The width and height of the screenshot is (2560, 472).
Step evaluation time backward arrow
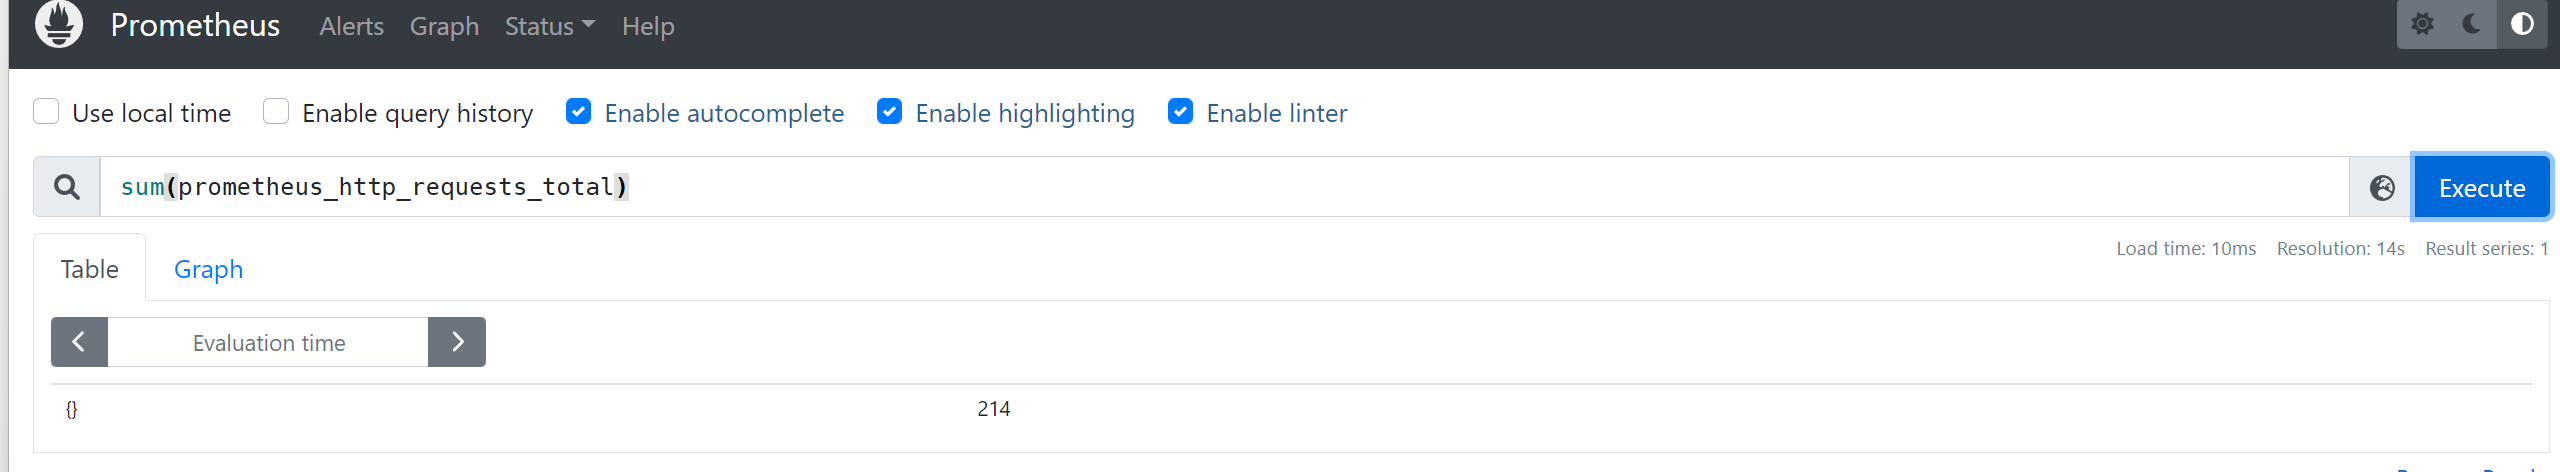(x=79, y=342)
